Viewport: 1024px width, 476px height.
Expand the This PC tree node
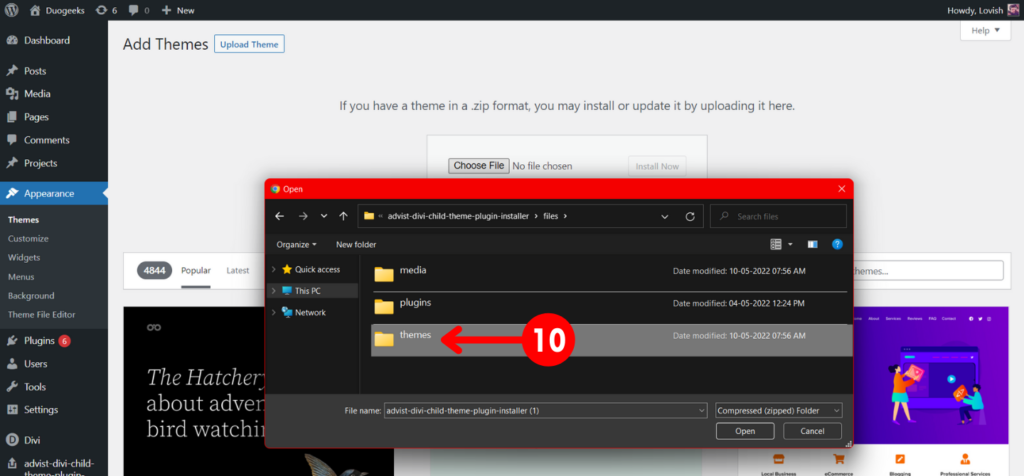[x=273, y=291]
